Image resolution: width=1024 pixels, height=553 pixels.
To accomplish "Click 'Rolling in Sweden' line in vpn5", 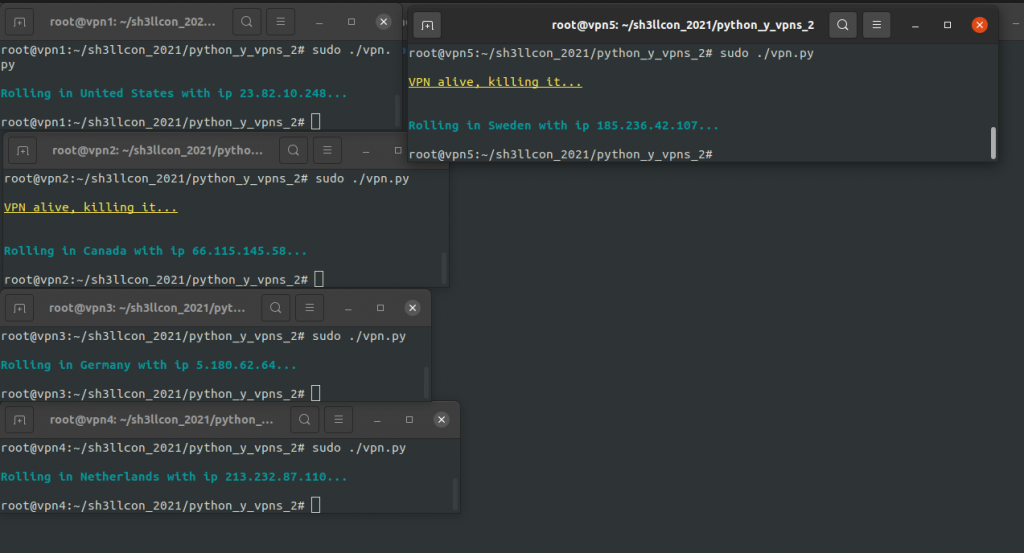I will (564, 125).
